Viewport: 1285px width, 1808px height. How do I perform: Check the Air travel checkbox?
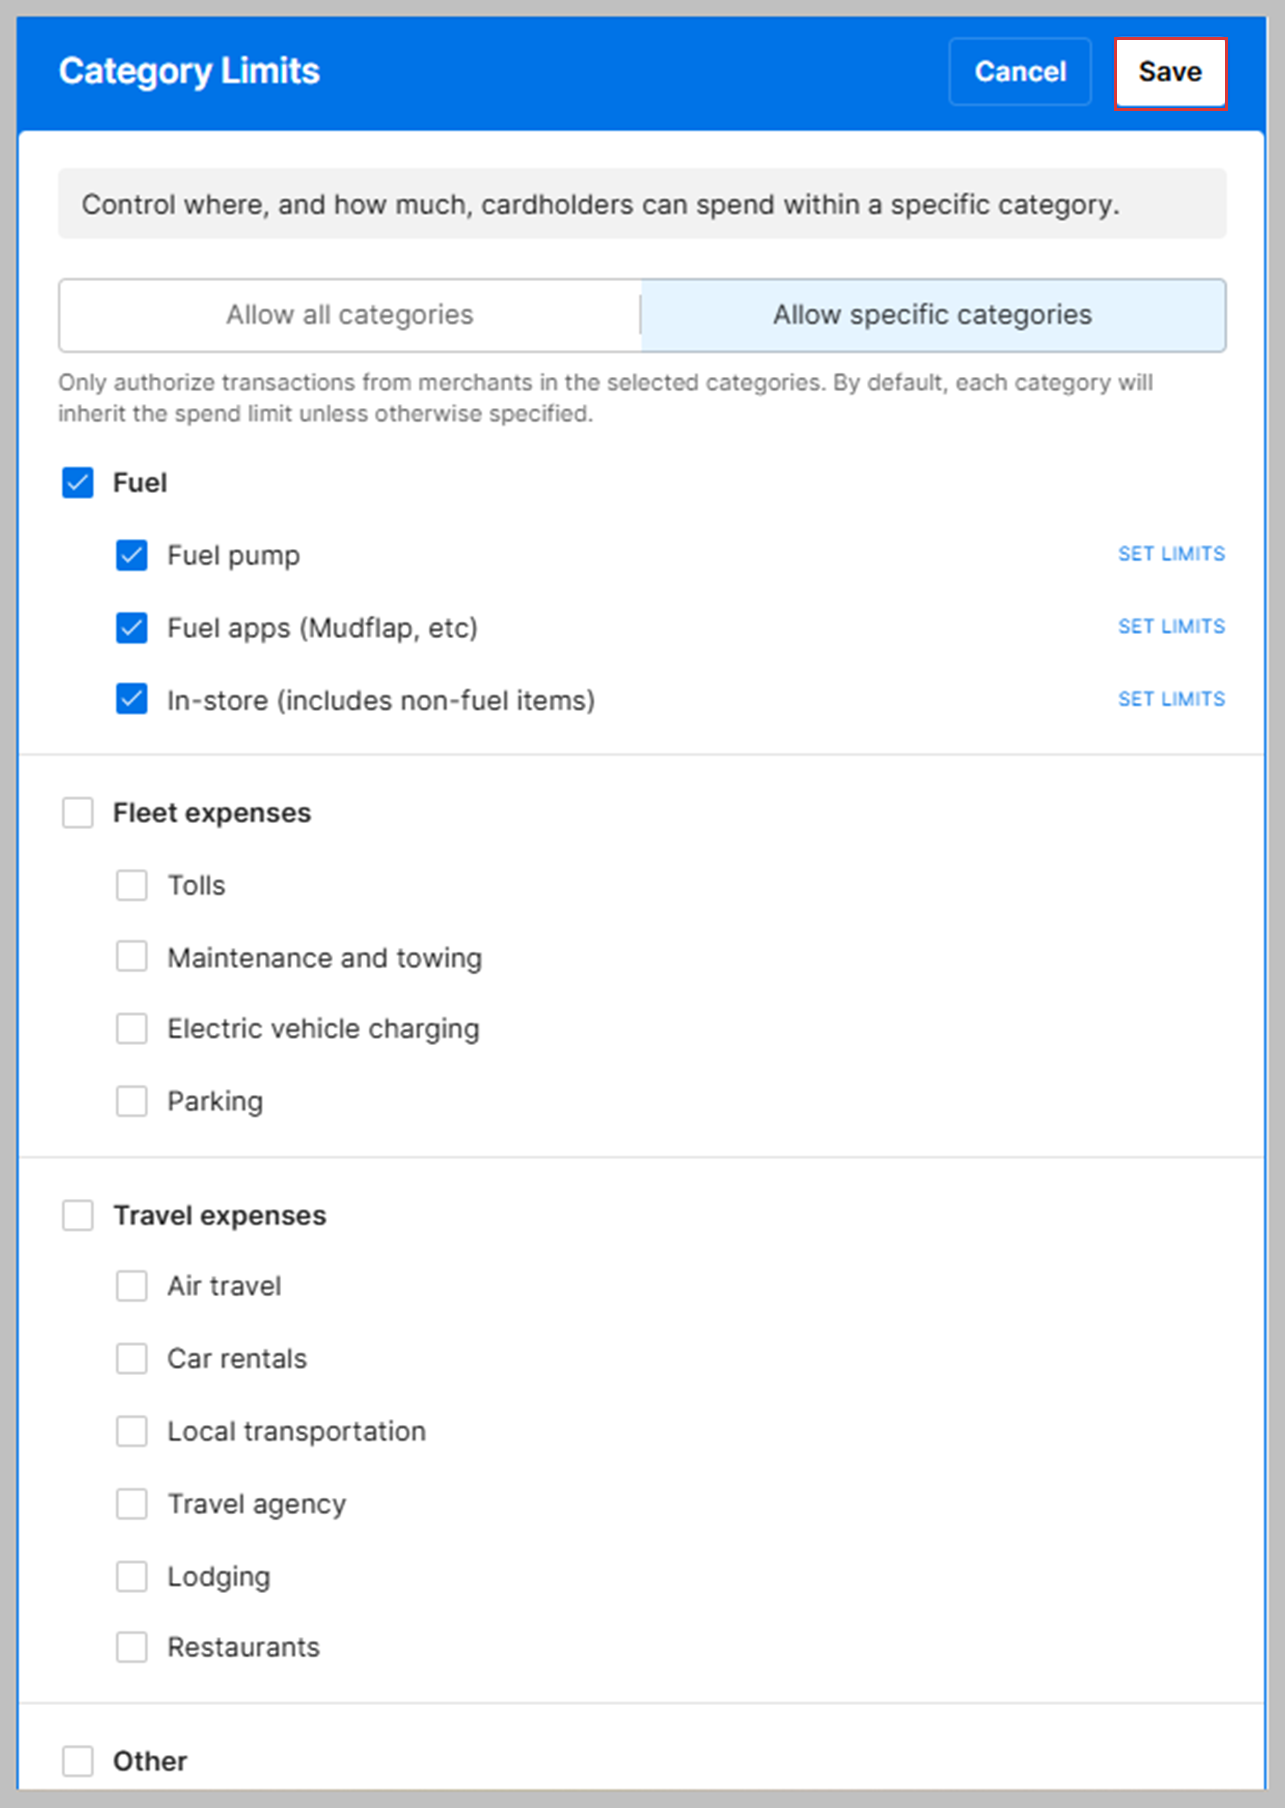[x=132, y=1286]
